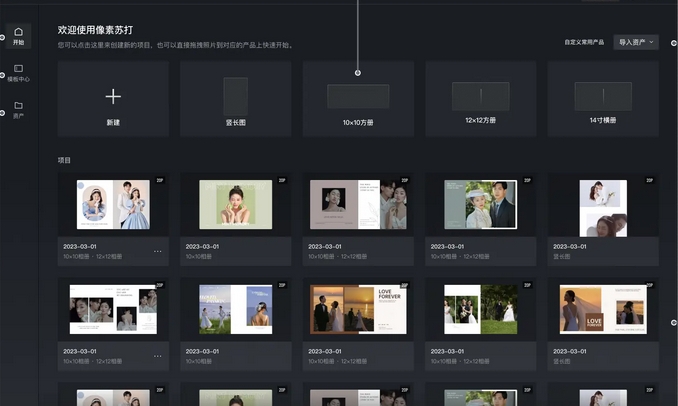Select the 12×12方册 album preset
This screenshot has width=678, height=406.
[x=480, y=97]
